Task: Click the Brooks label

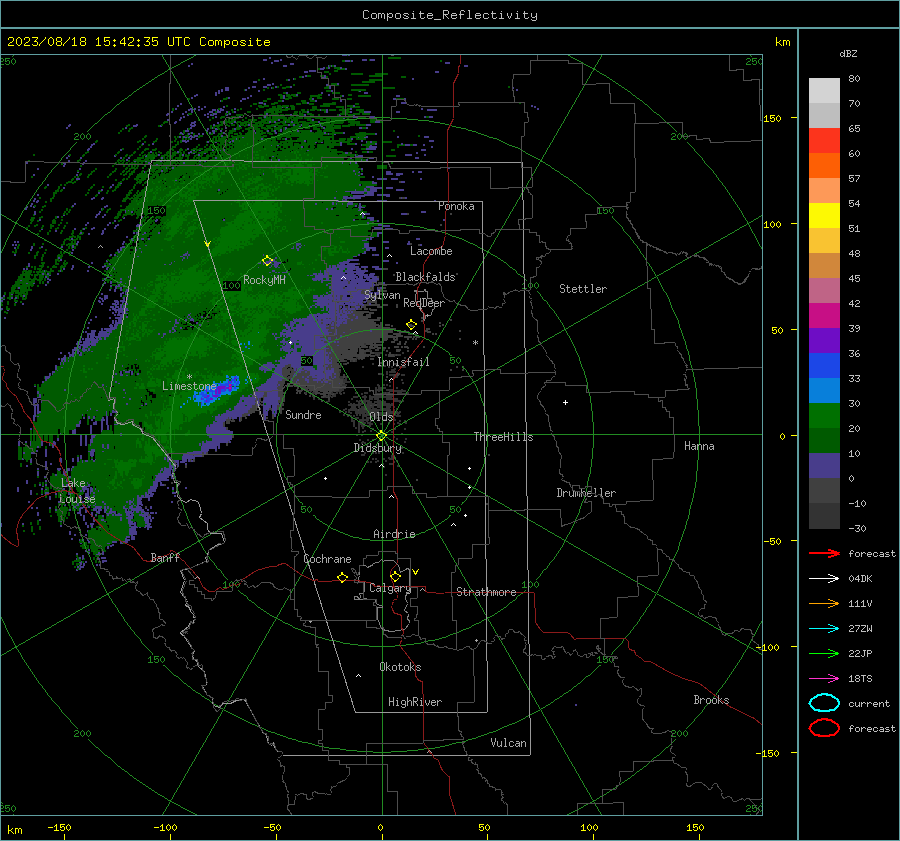Action: 711,699
